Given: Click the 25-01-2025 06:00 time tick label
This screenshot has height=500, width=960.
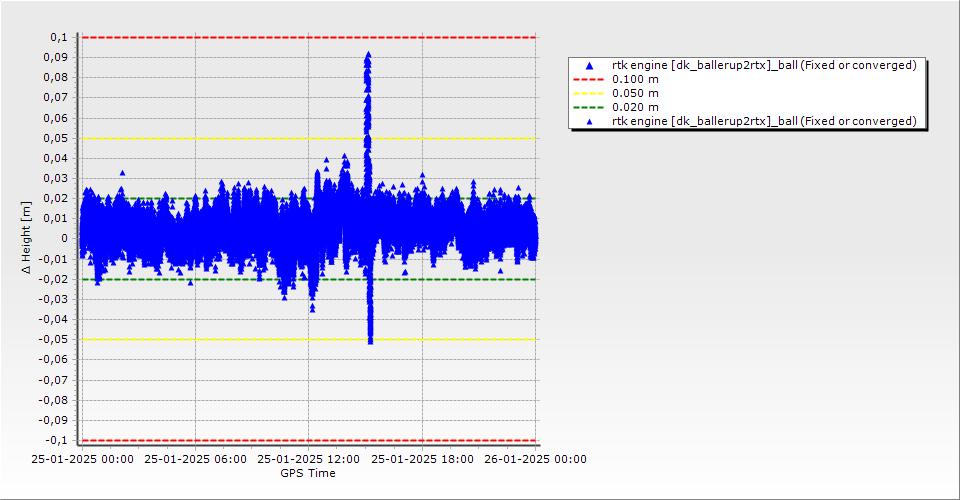Looking at the screenshot, I should (x=195, y=459).
